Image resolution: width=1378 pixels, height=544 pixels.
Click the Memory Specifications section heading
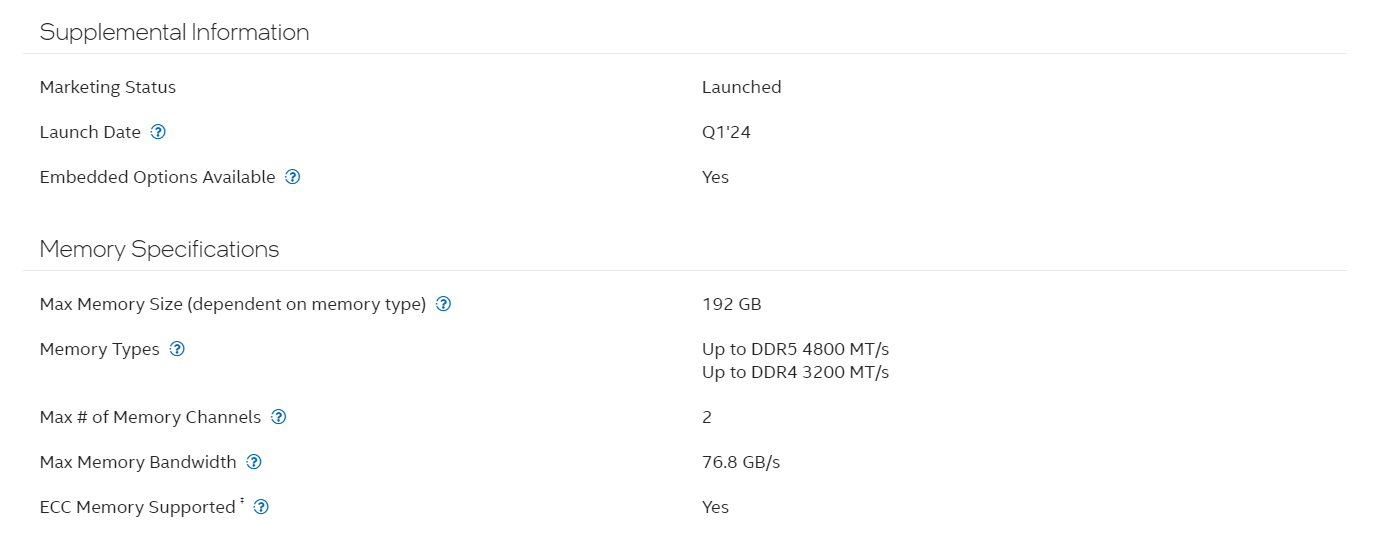pyautogui.click(x=159, y=249)
